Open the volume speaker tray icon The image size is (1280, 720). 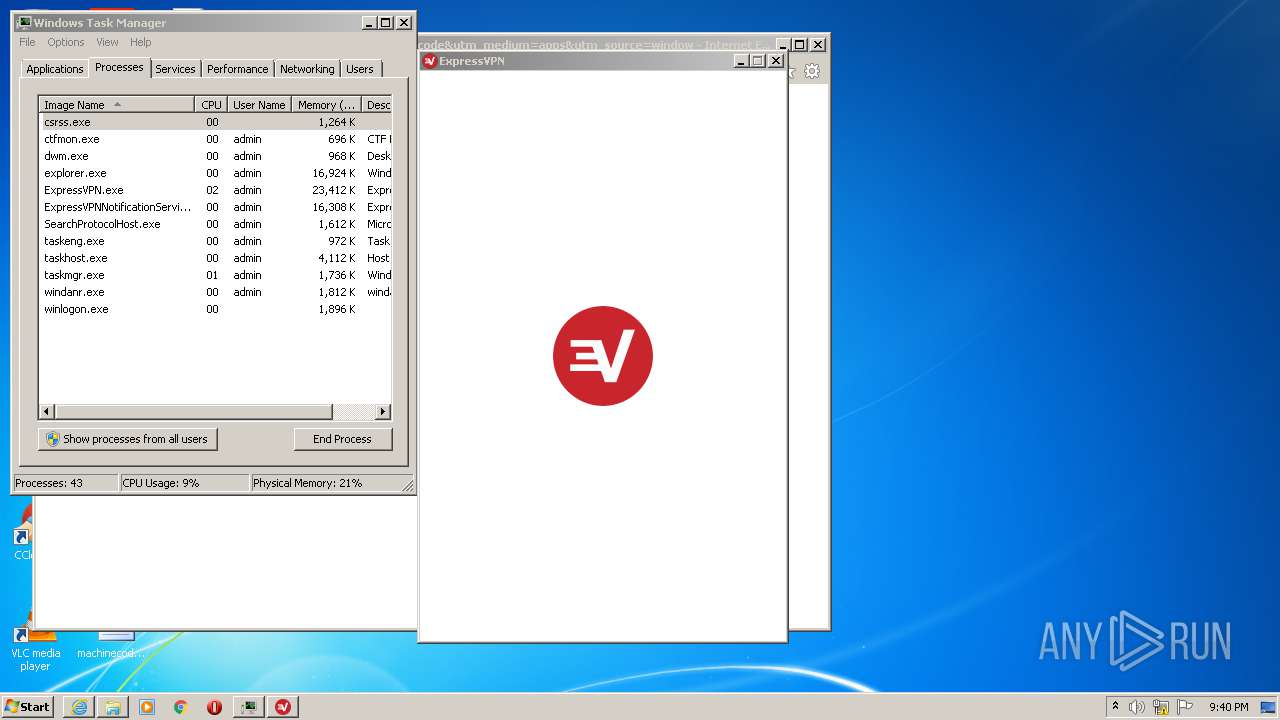pyautogui.click(x=1137, y=707)
